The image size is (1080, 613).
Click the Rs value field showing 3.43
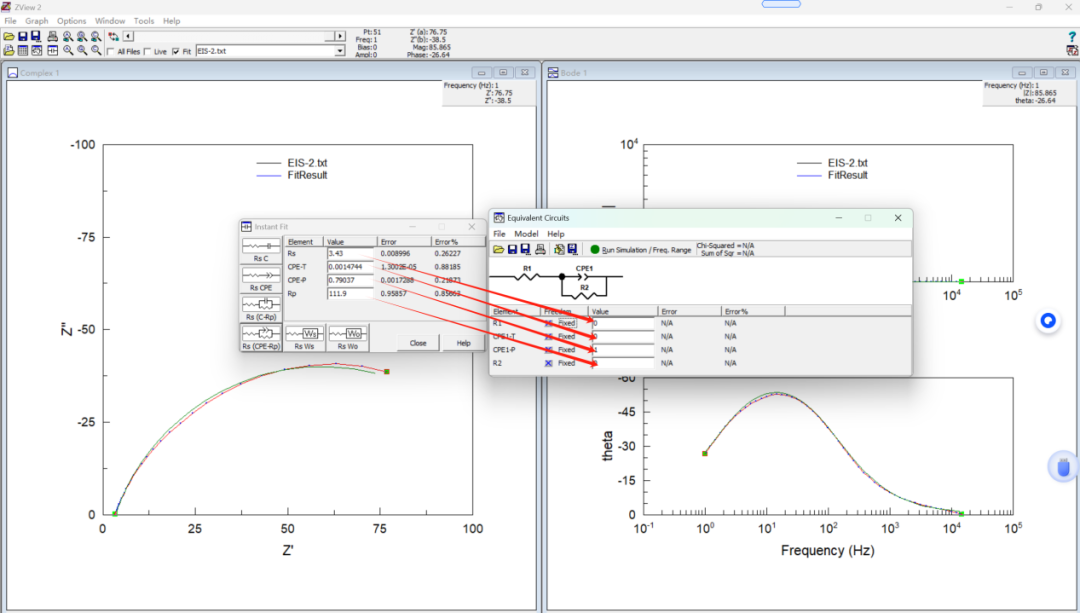coord(351,253)
